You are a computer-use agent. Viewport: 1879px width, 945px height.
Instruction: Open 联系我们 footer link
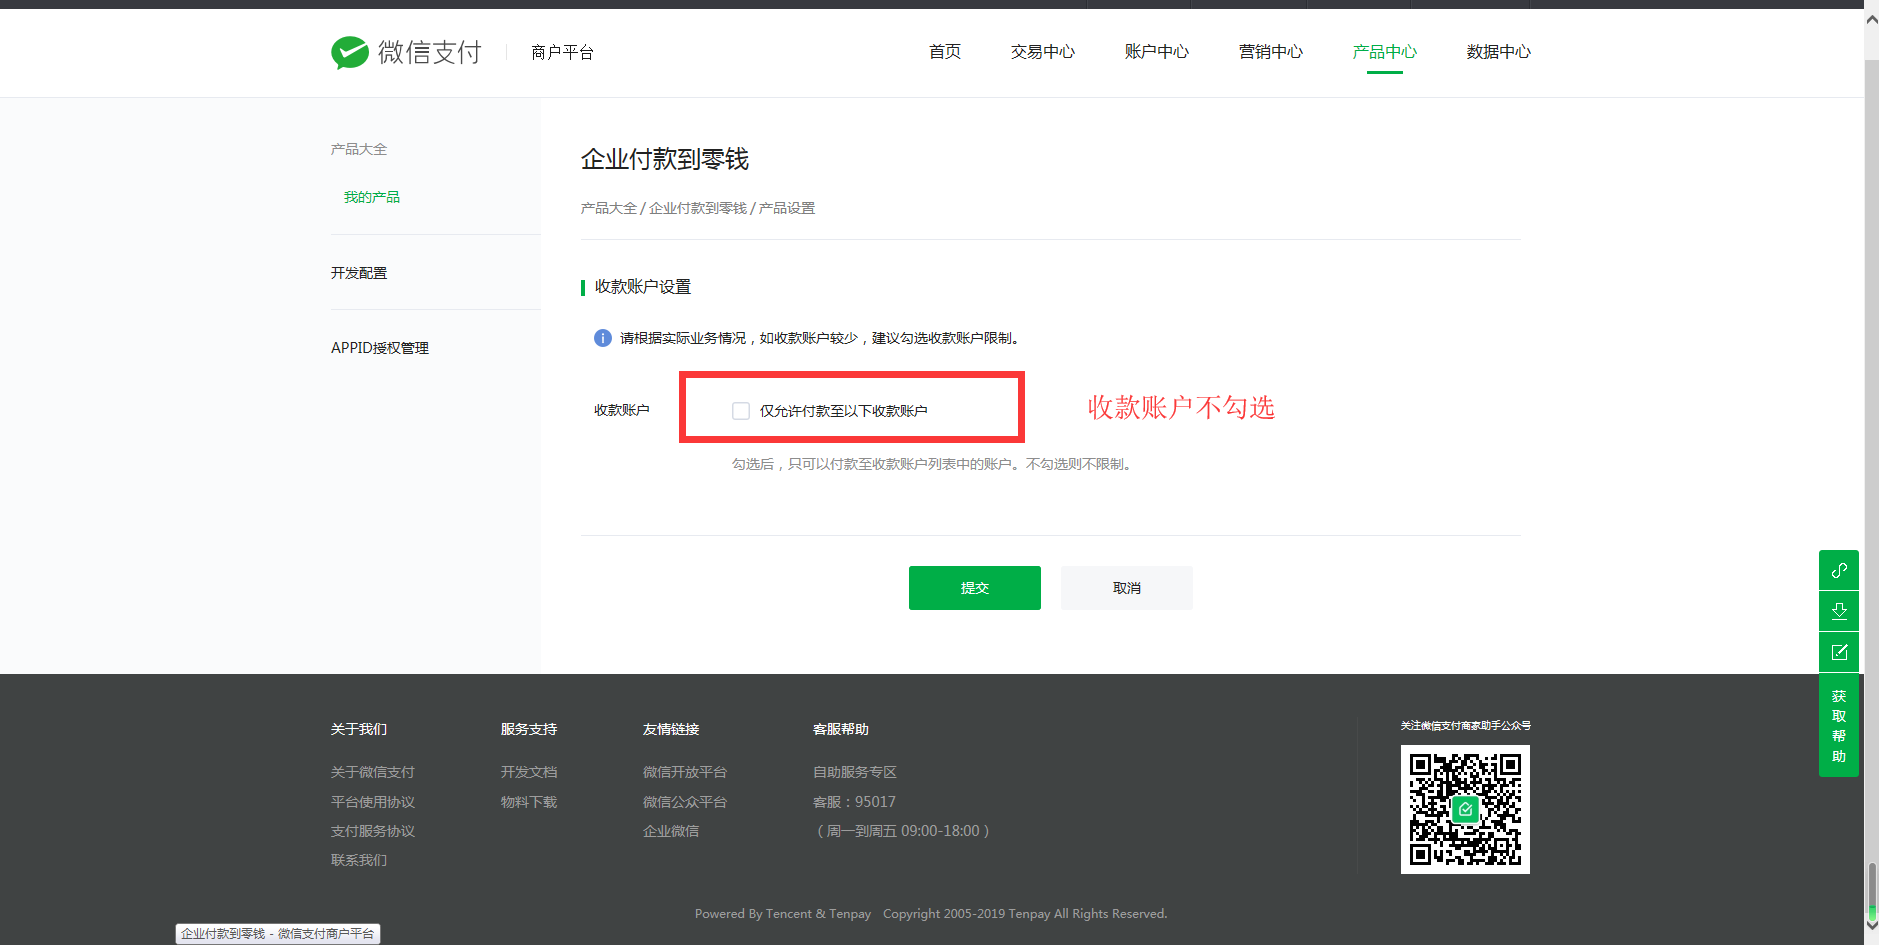tap(359, 860)
